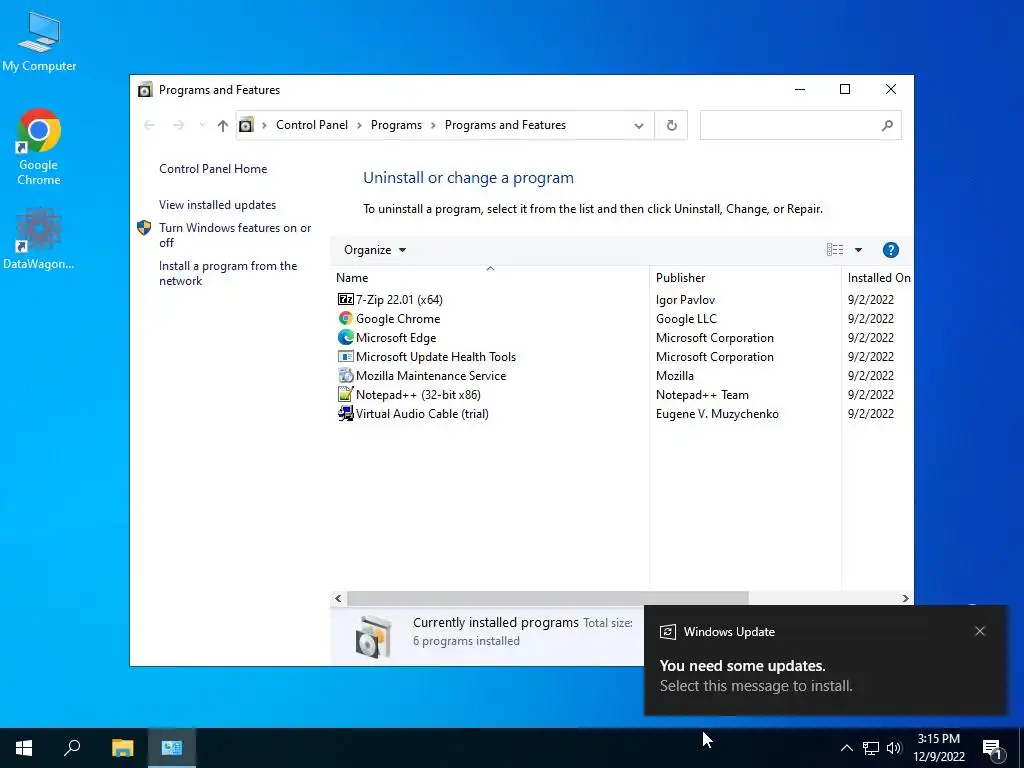Sort by Name column header
This screenshot has width=1024, height=768.
[490, 278]
